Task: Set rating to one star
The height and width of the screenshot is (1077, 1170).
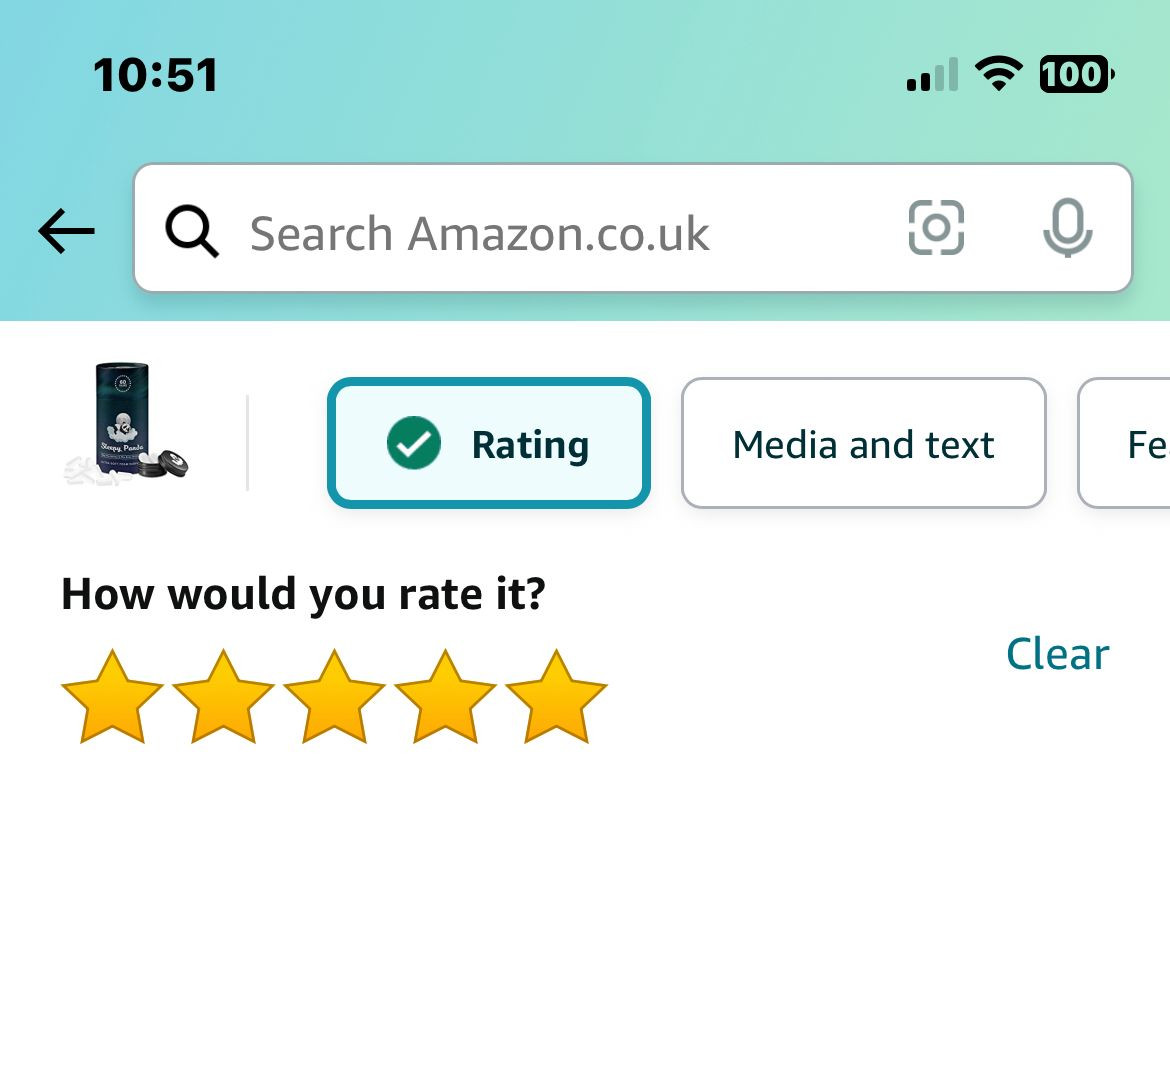Action: [x=112, y=697]
